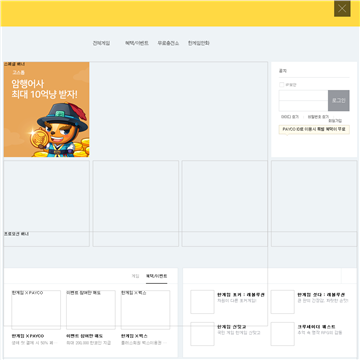
Task: Focus the password input field
Action: (303, 106)
